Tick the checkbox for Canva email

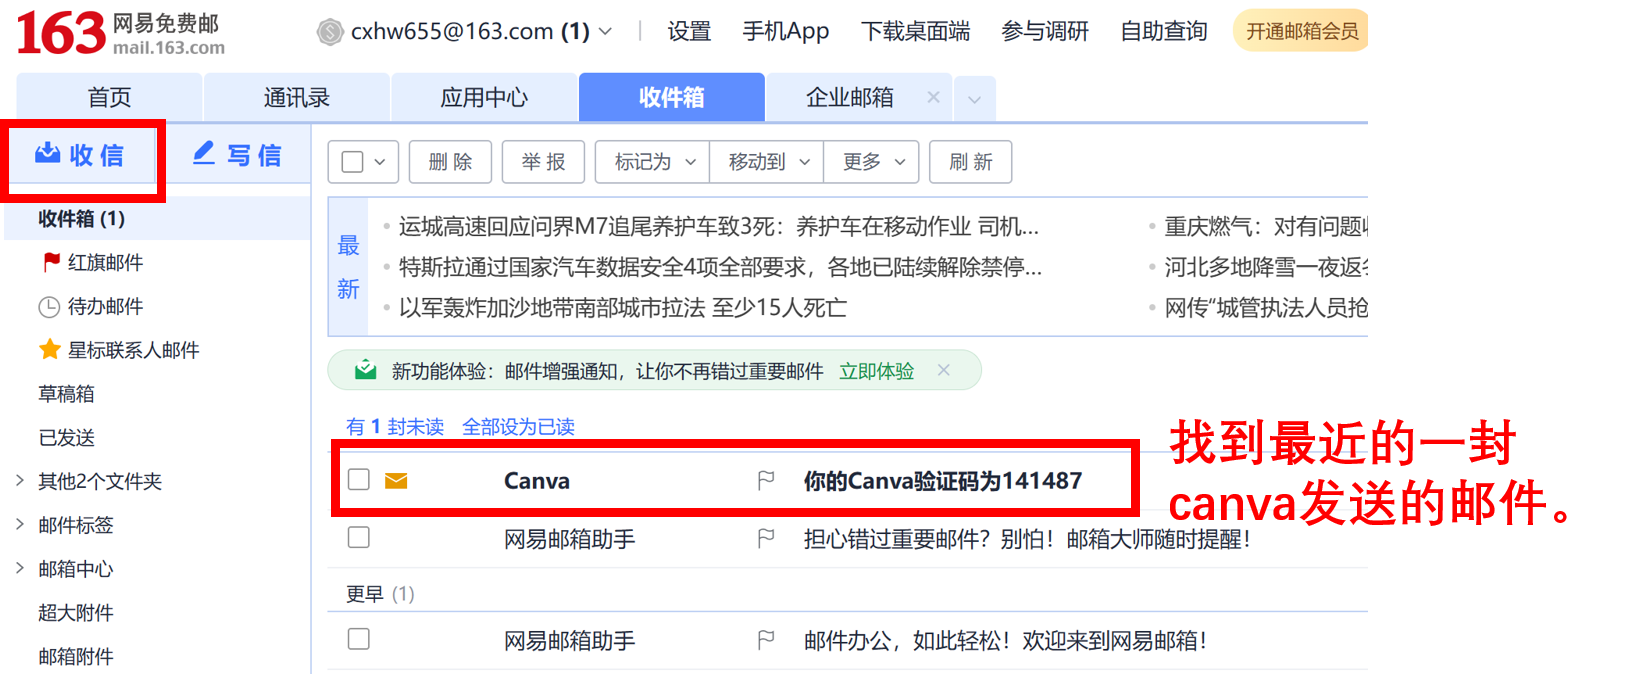tap(359, 479)
